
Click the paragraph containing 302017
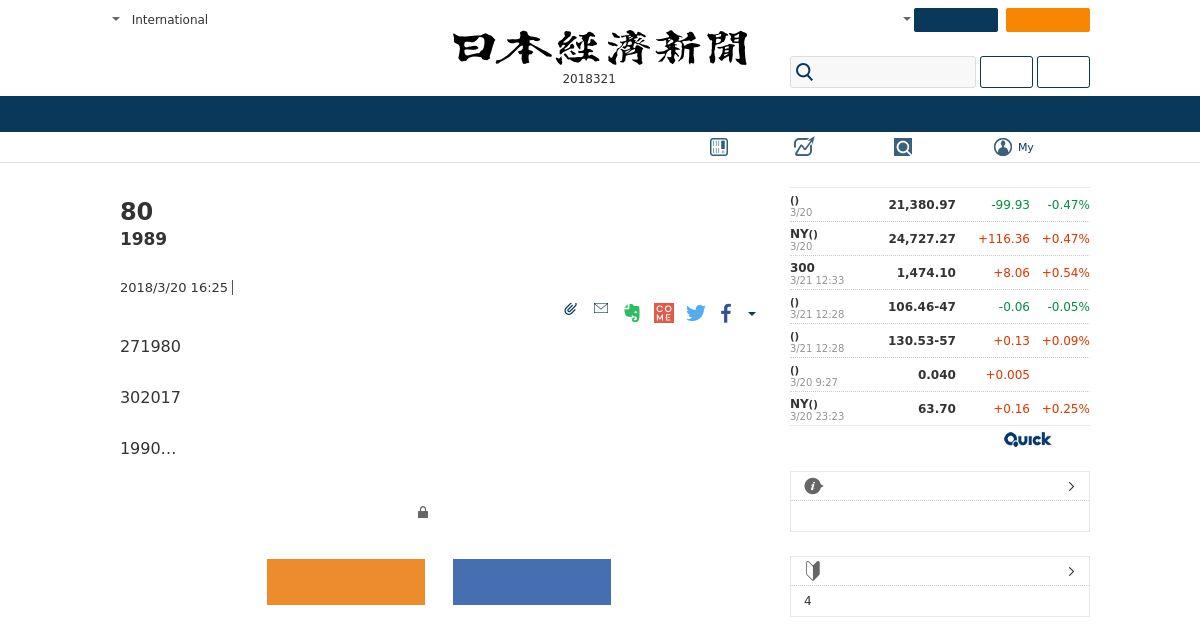pyautogui.click(x=150, y=397)
